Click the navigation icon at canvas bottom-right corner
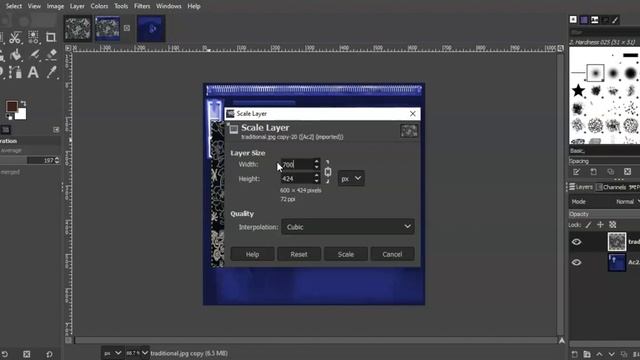Image resolution: width=640 pixels, height=360 pixels. tap(562, 340)
